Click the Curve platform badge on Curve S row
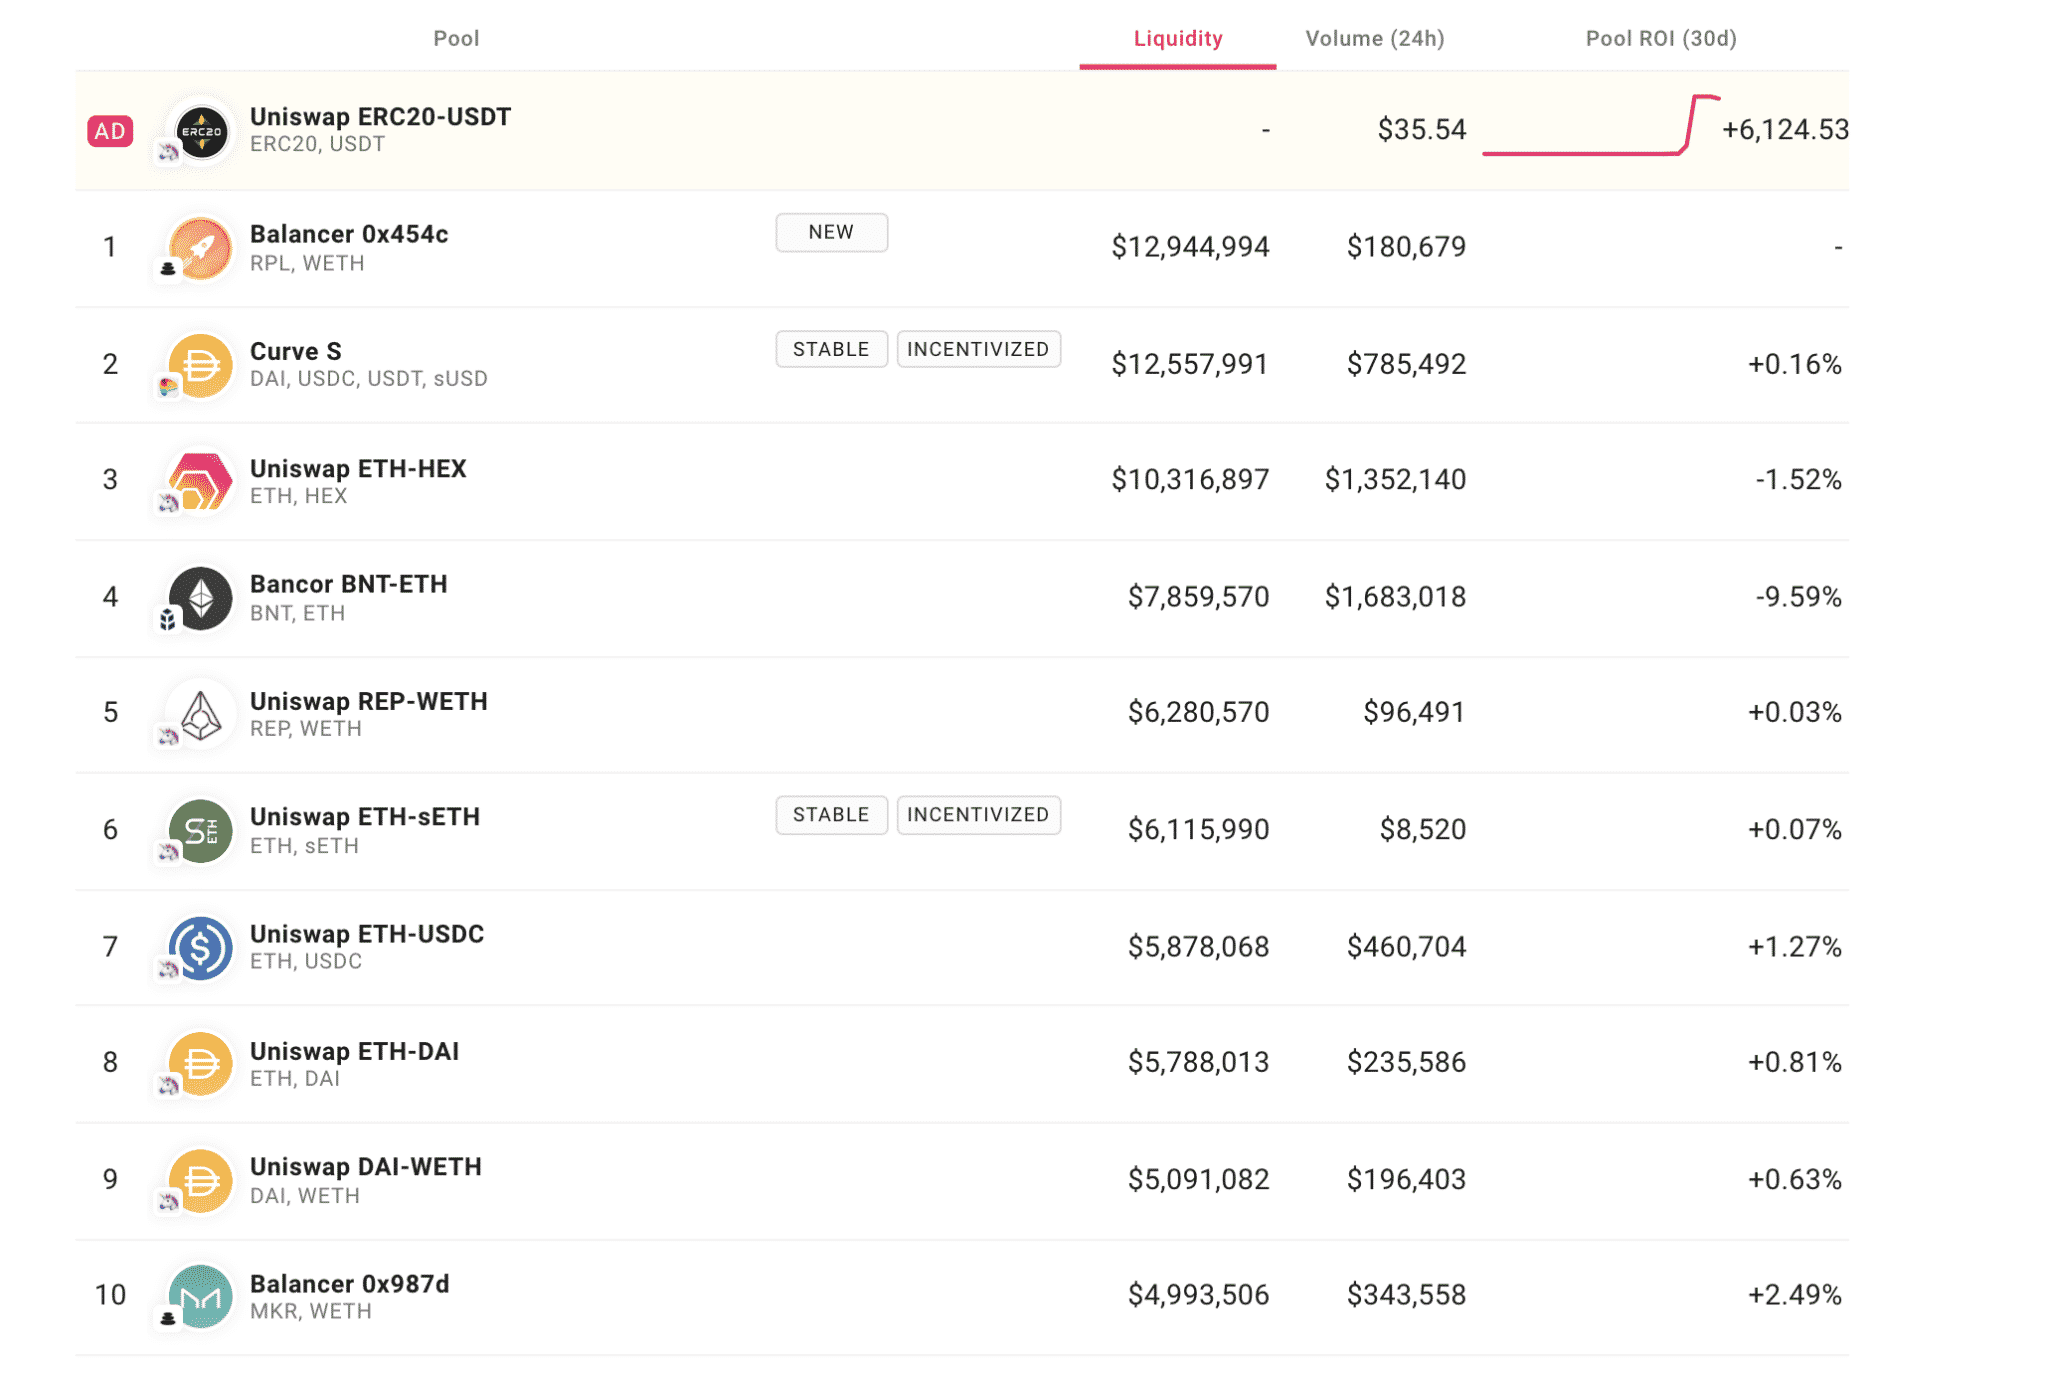 168,386
